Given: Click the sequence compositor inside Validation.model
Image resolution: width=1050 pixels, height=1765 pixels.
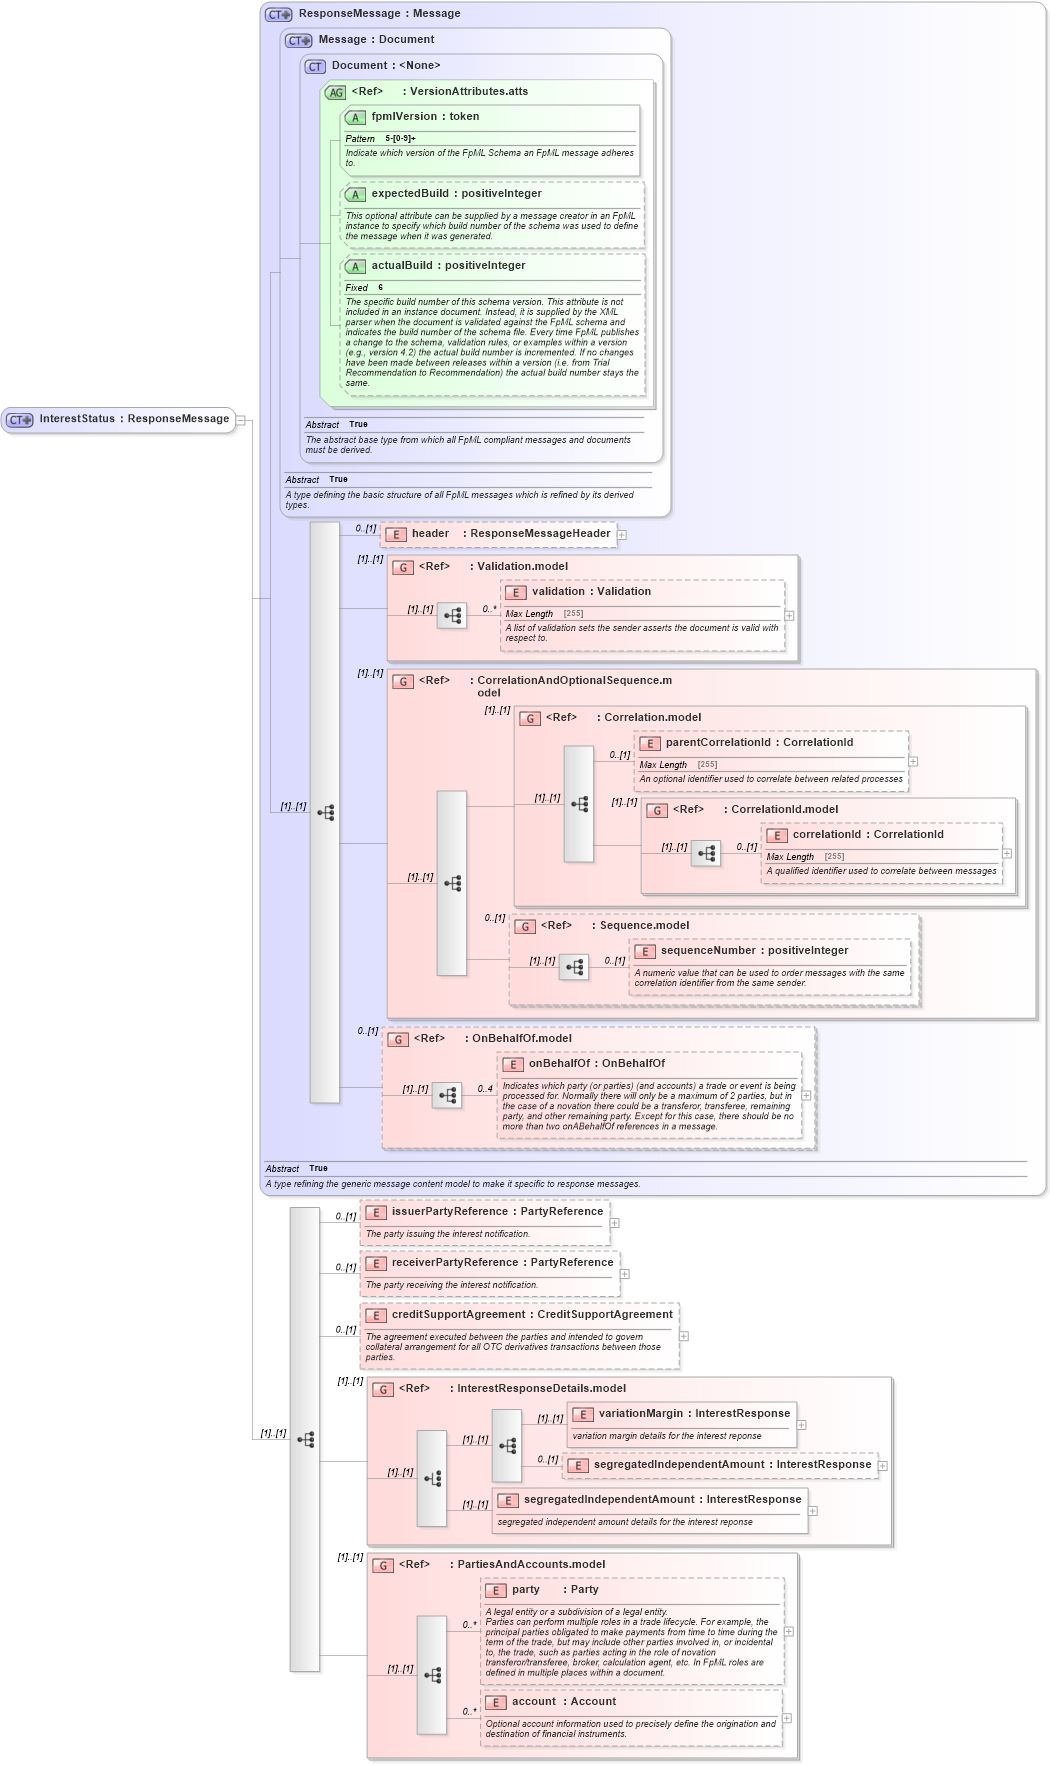Looking at the screenshot, I should 452,615.
